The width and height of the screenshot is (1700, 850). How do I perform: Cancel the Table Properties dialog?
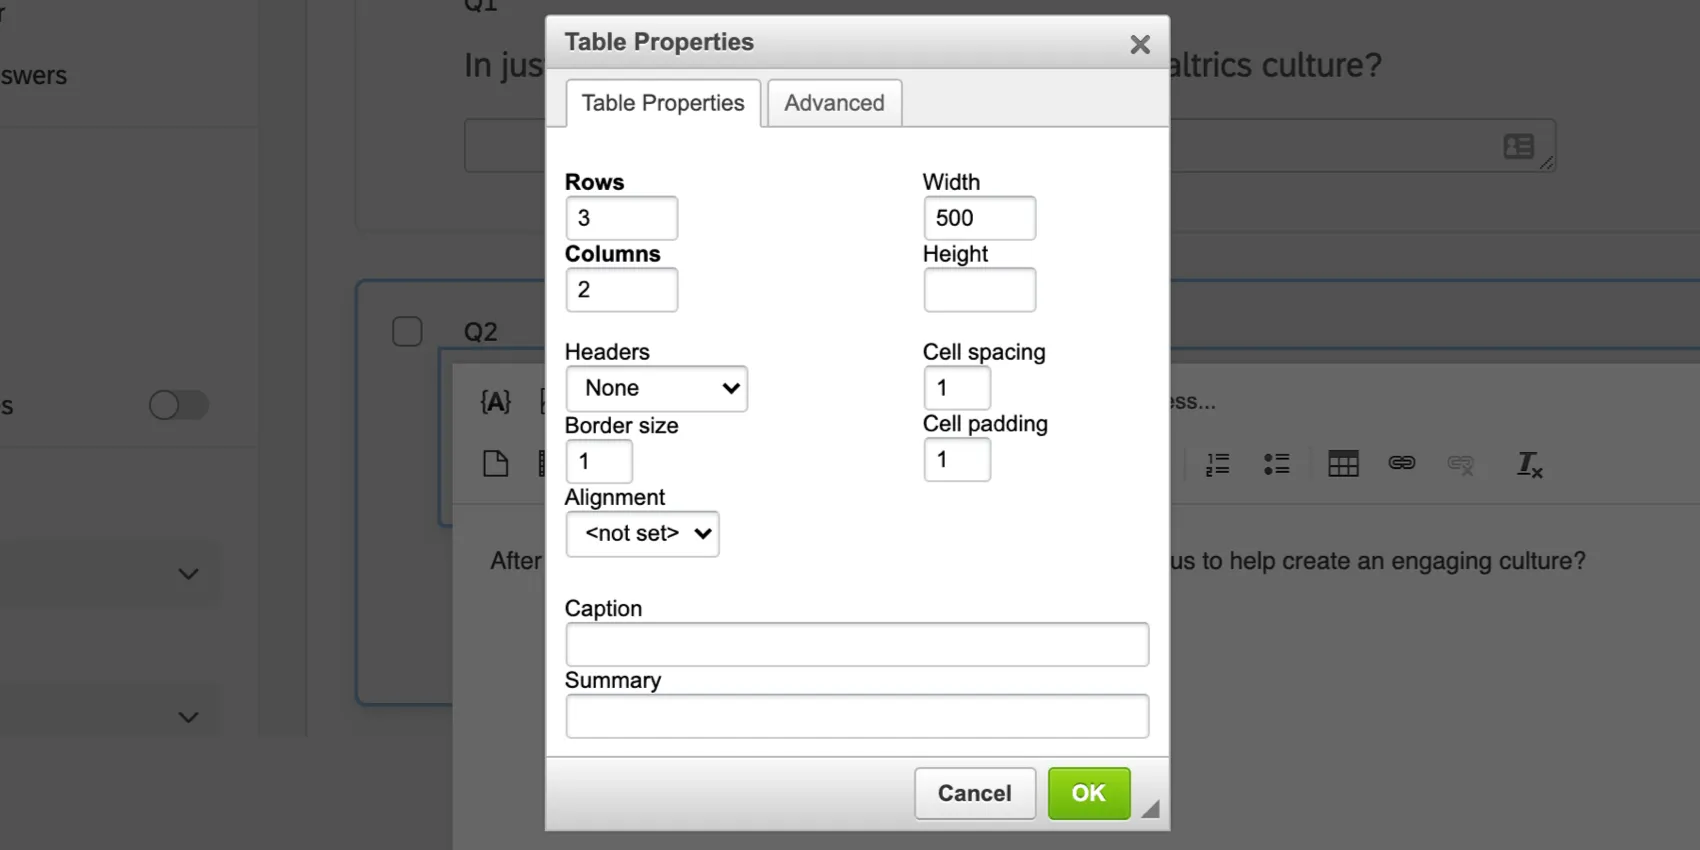(x=974, y=793)
